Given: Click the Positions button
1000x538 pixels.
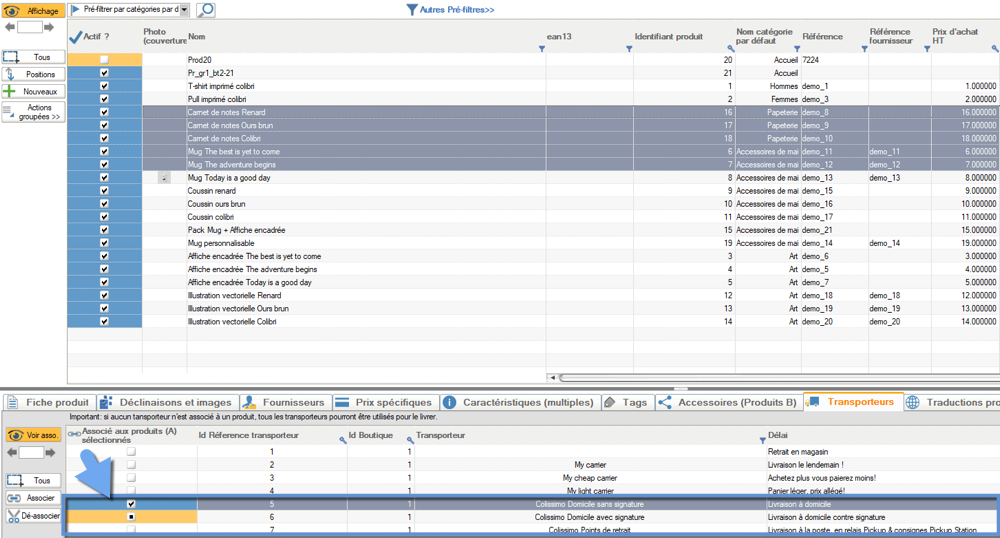Looking at the screenshot, I should (x=34, y=74).
